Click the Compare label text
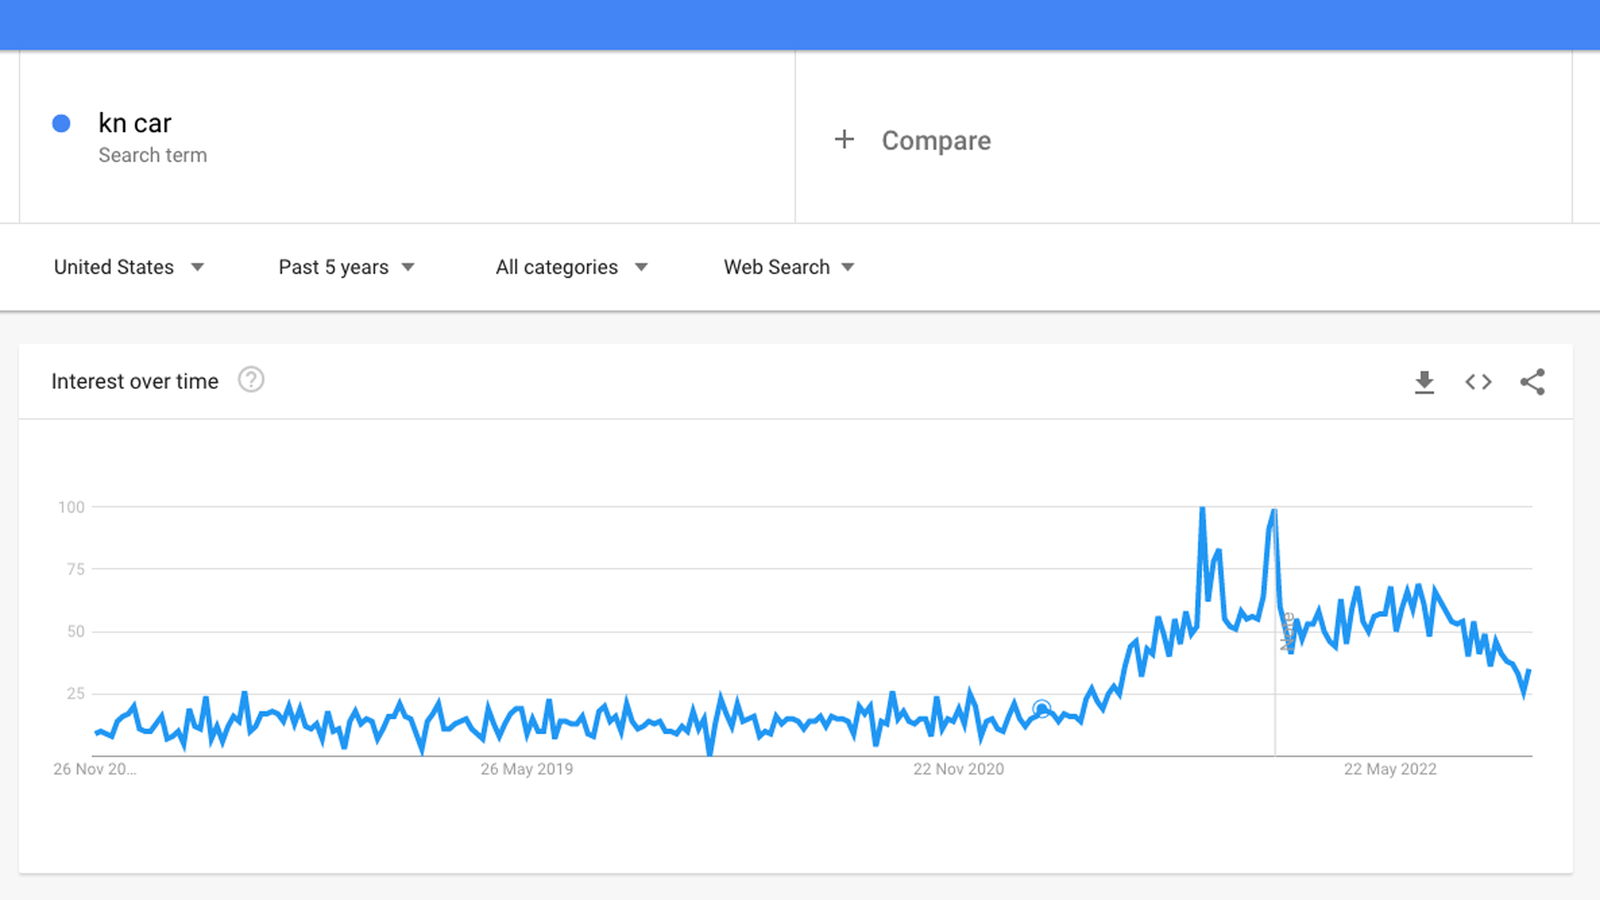This screenshot has width=1600, height=900. pos(936,141)
